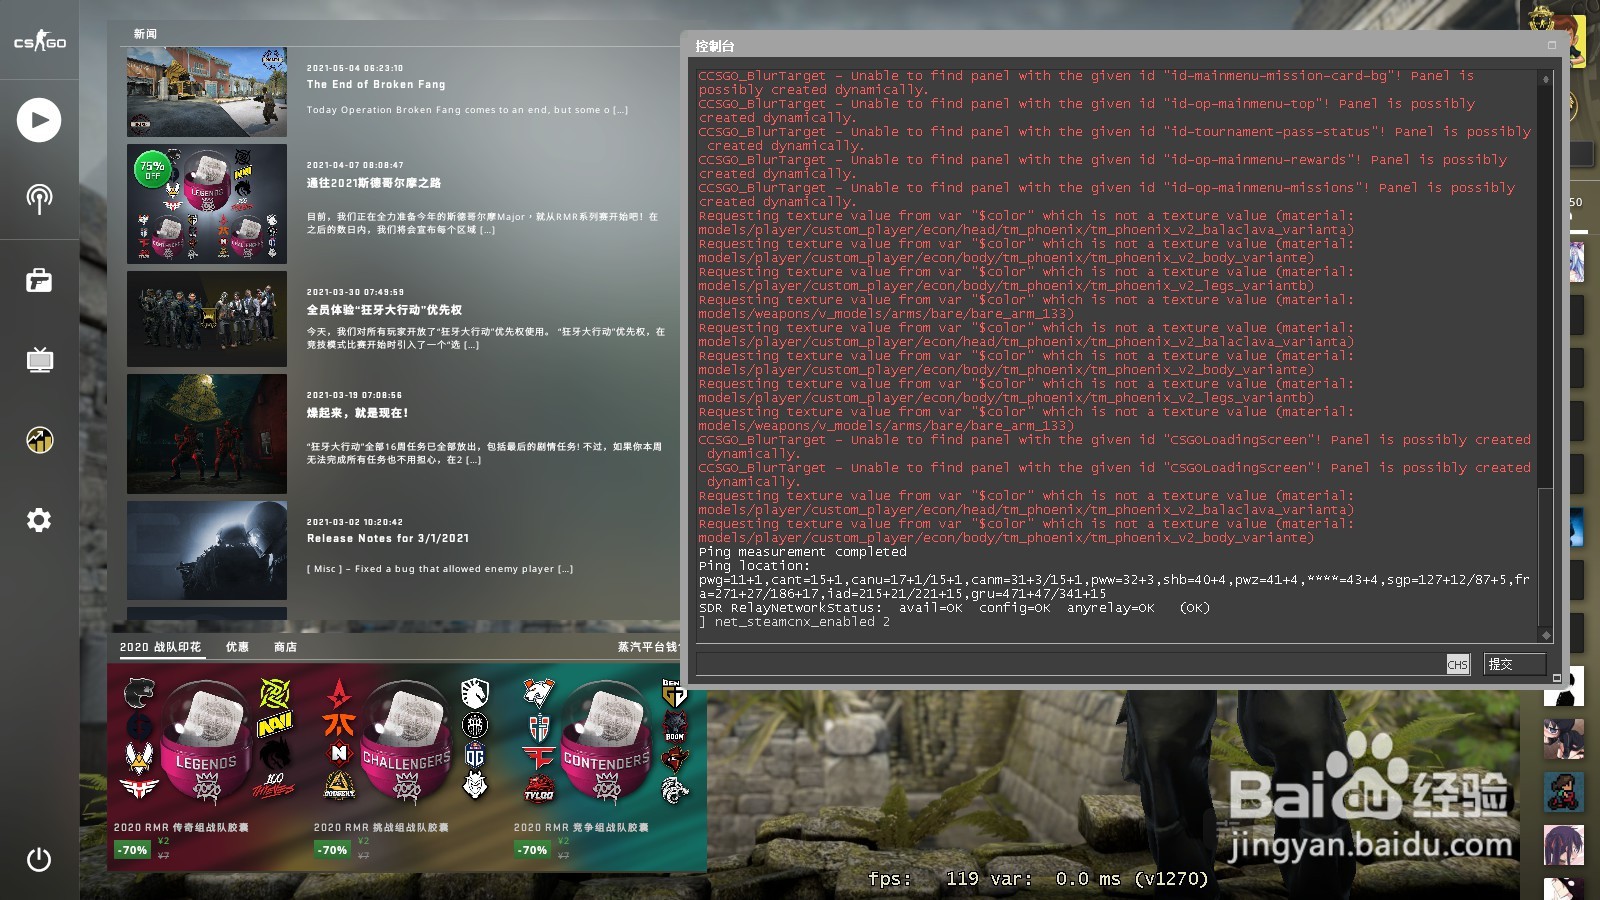Open the 75% OFF sticker capsule news thumbnail
Viewport: 1600px width, 900px height.
point(207,204)
